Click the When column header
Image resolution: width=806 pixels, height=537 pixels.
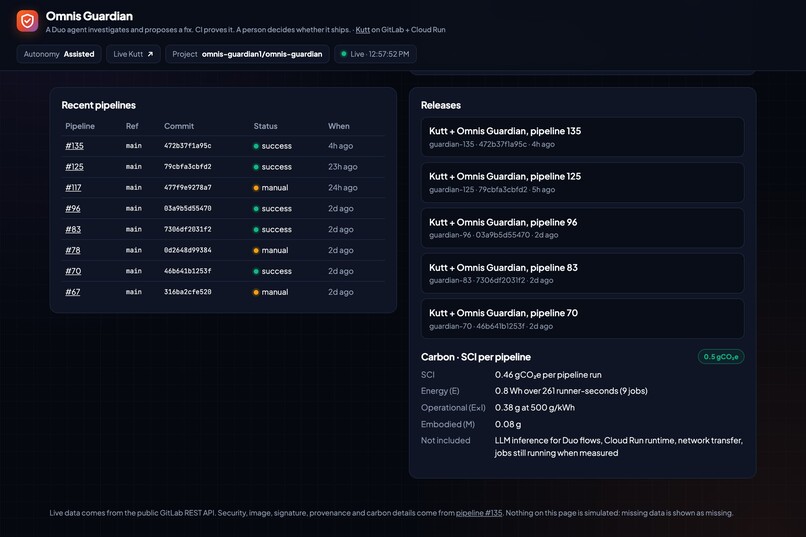pos(339,126)
